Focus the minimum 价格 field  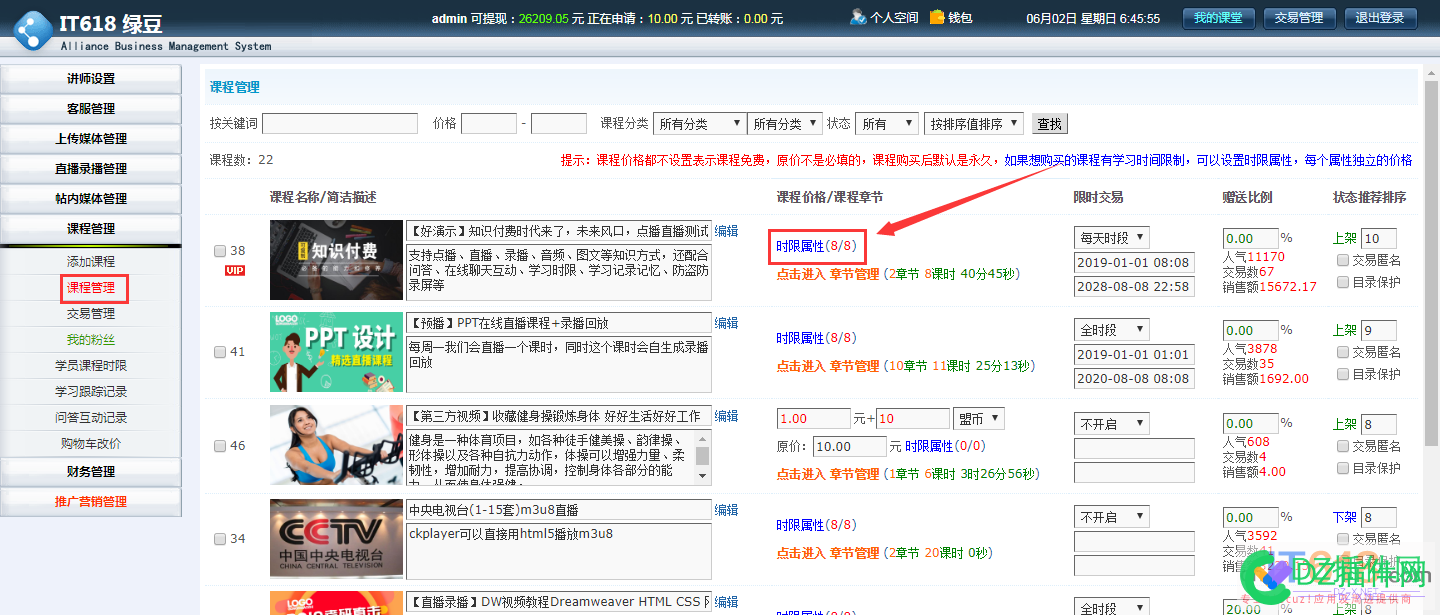click(489, 123)
